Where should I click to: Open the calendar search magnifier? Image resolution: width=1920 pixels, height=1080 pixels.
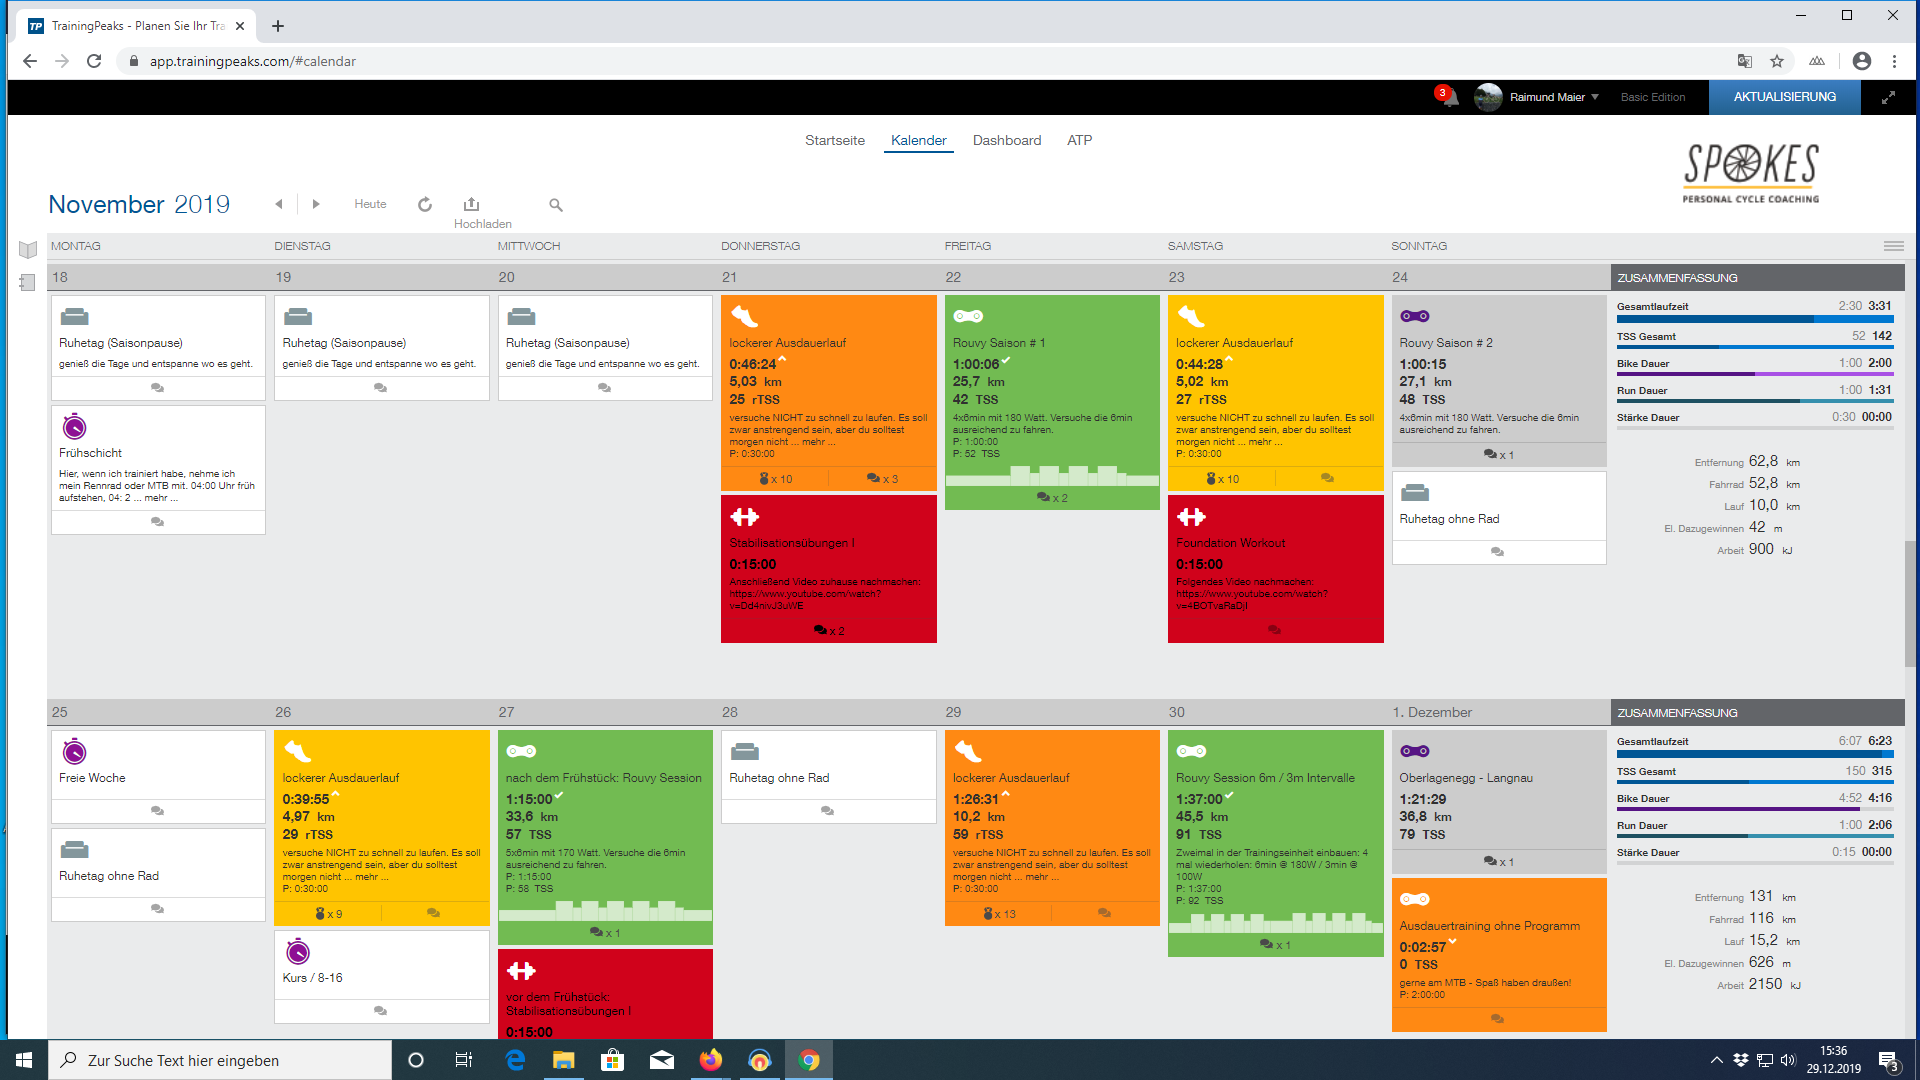tap(556, 205)
